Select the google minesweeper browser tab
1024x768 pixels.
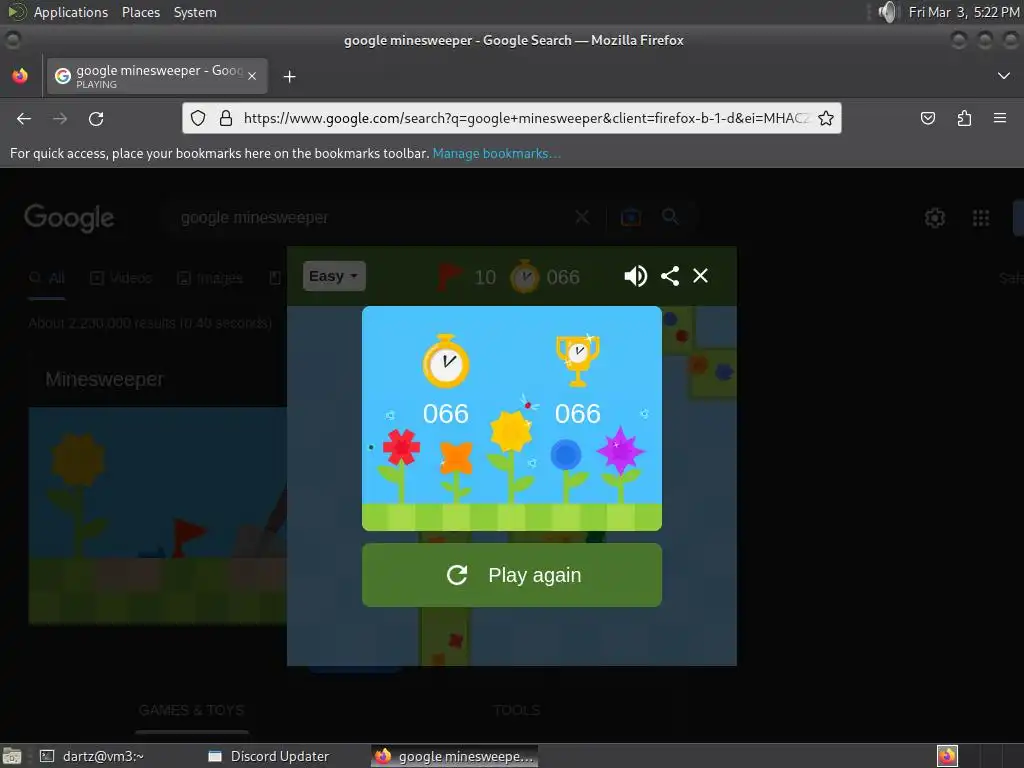[157, 76]
